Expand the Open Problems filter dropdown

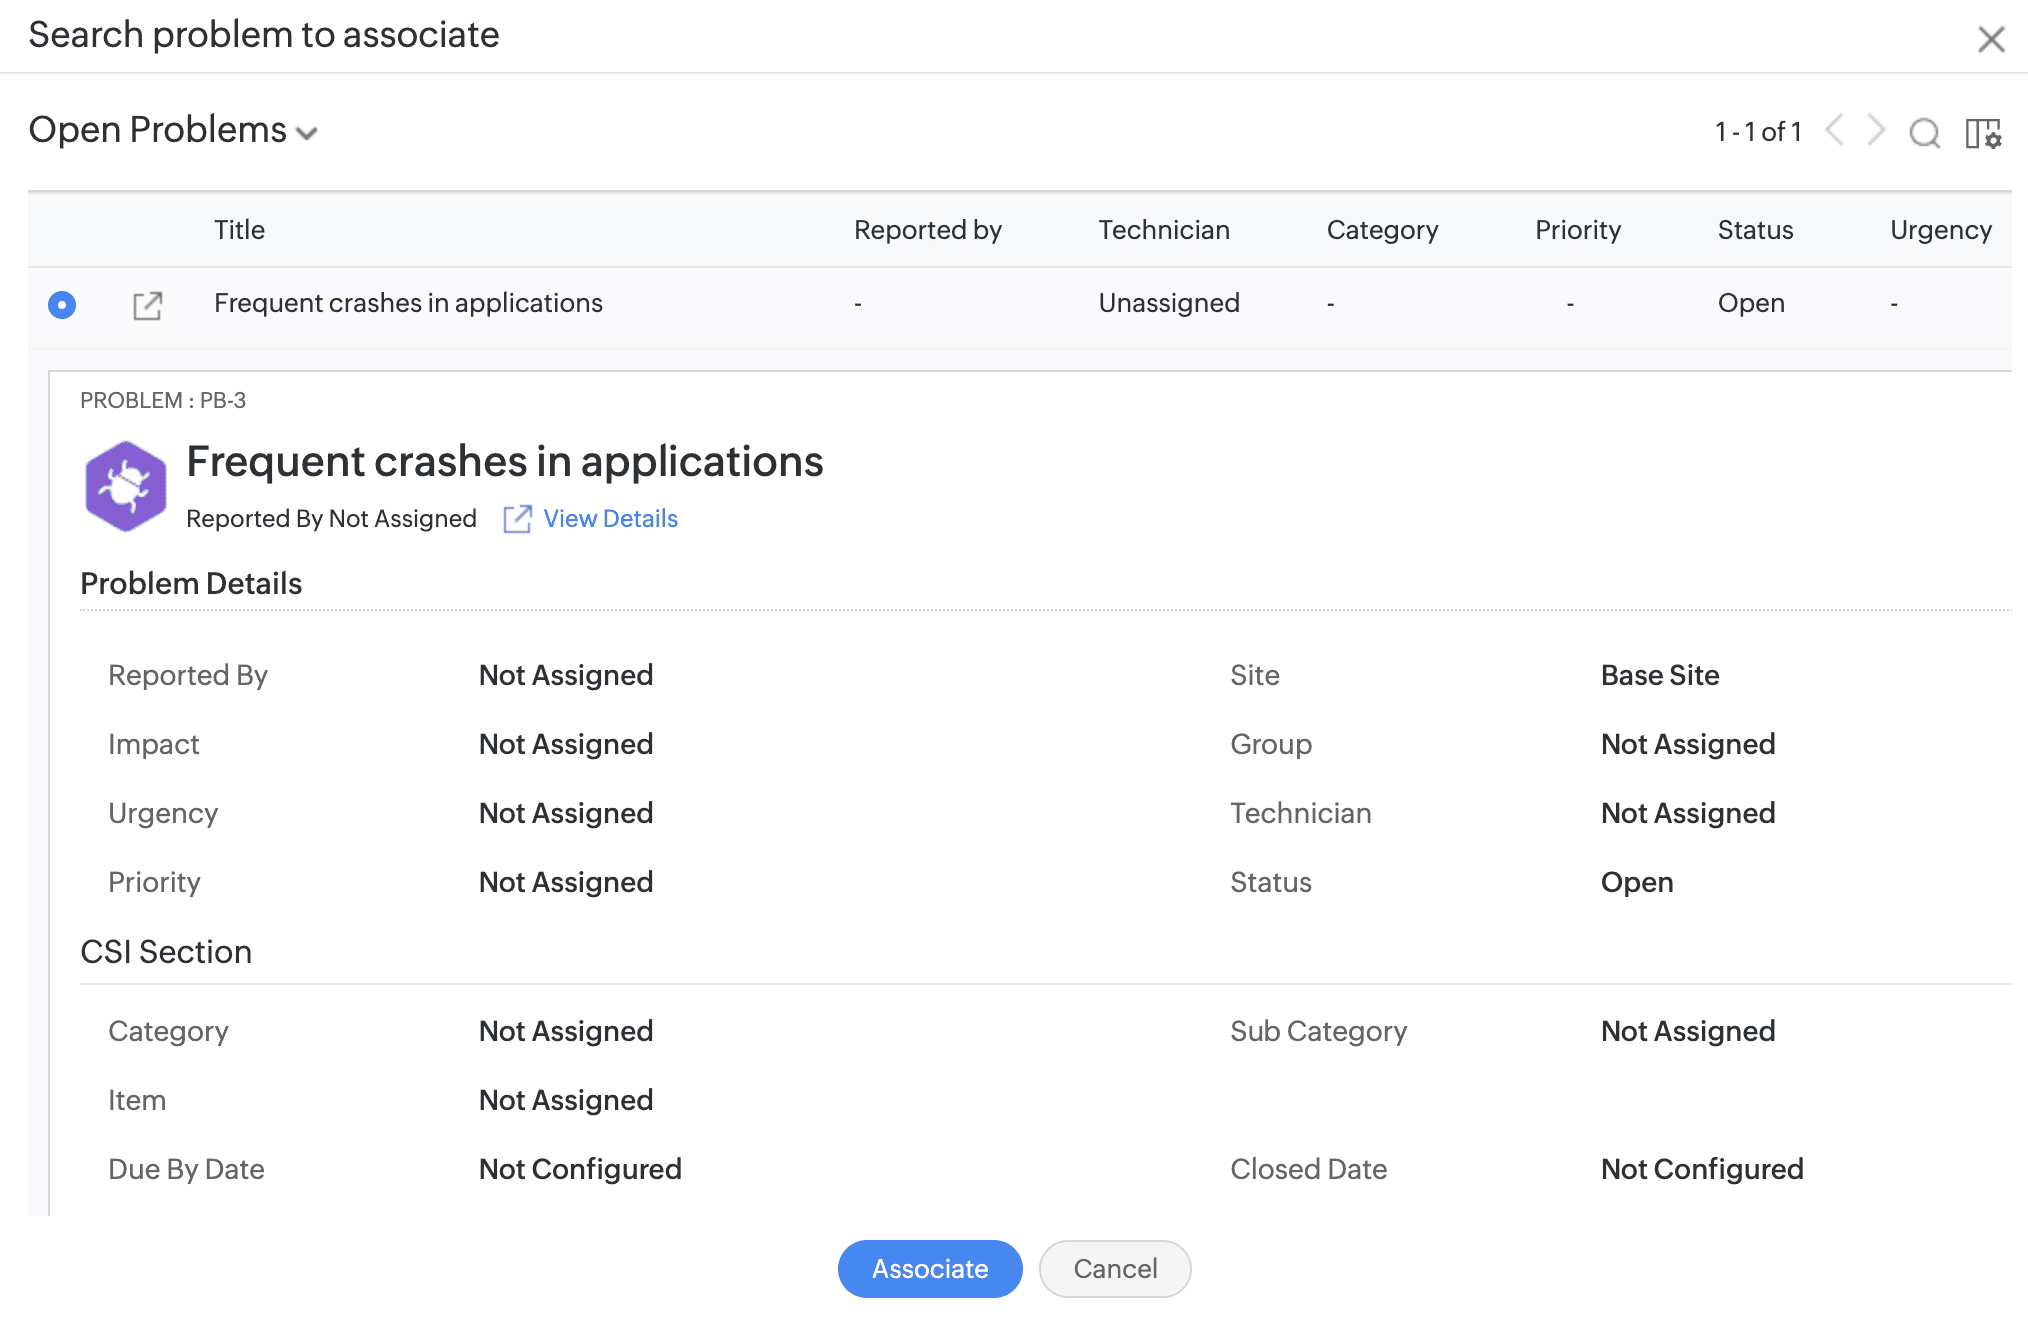click(307, 133)
